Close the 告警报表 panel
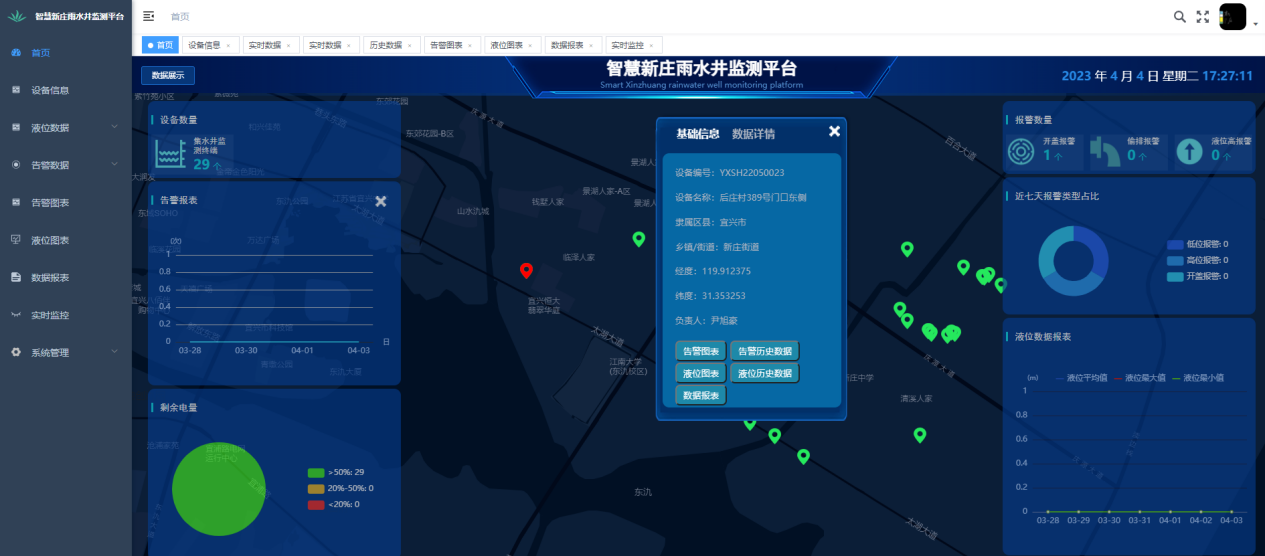This screenshot has height=556, width=1265. pos(380,201)
